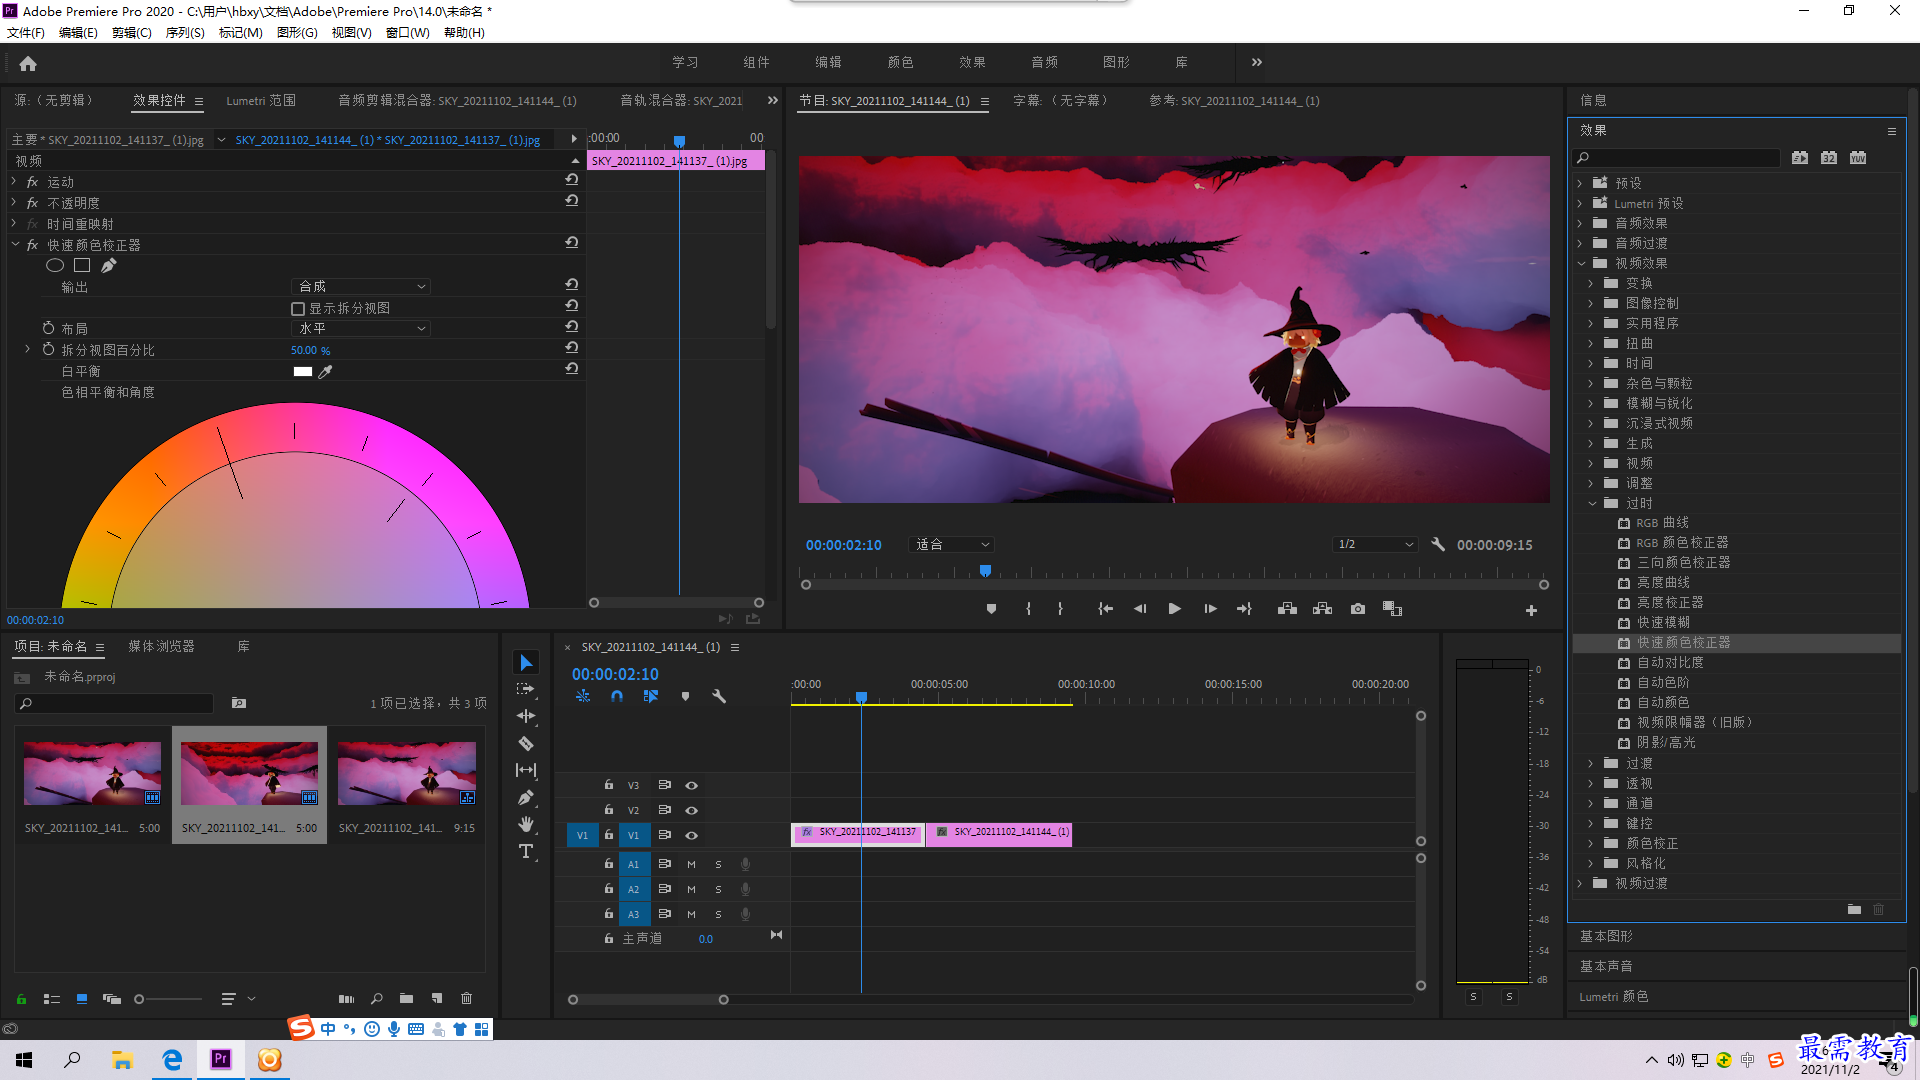Click the white balance eyedropper
Image resolution: width=1920 pixels, height=1080 pixels.
coord(325,371)
